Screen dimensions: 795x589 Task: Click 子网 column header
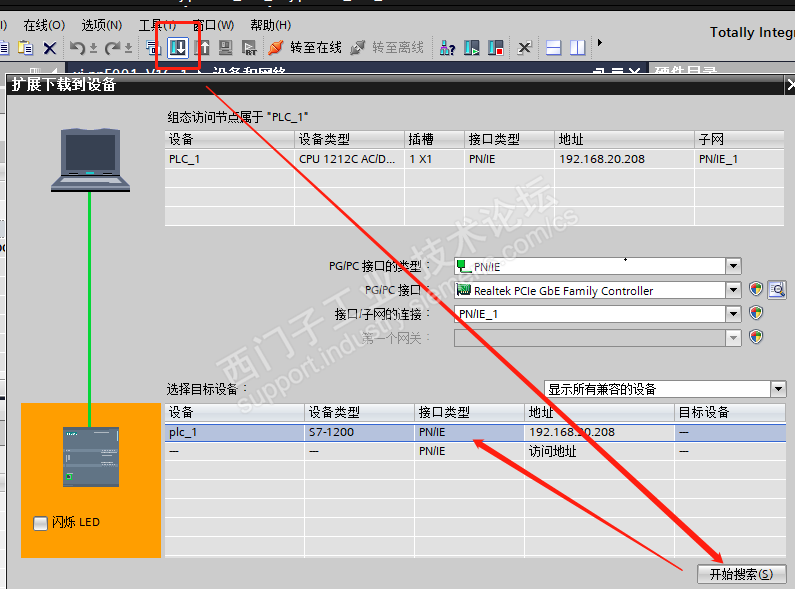pyautogui.click(x=739, y=139)
